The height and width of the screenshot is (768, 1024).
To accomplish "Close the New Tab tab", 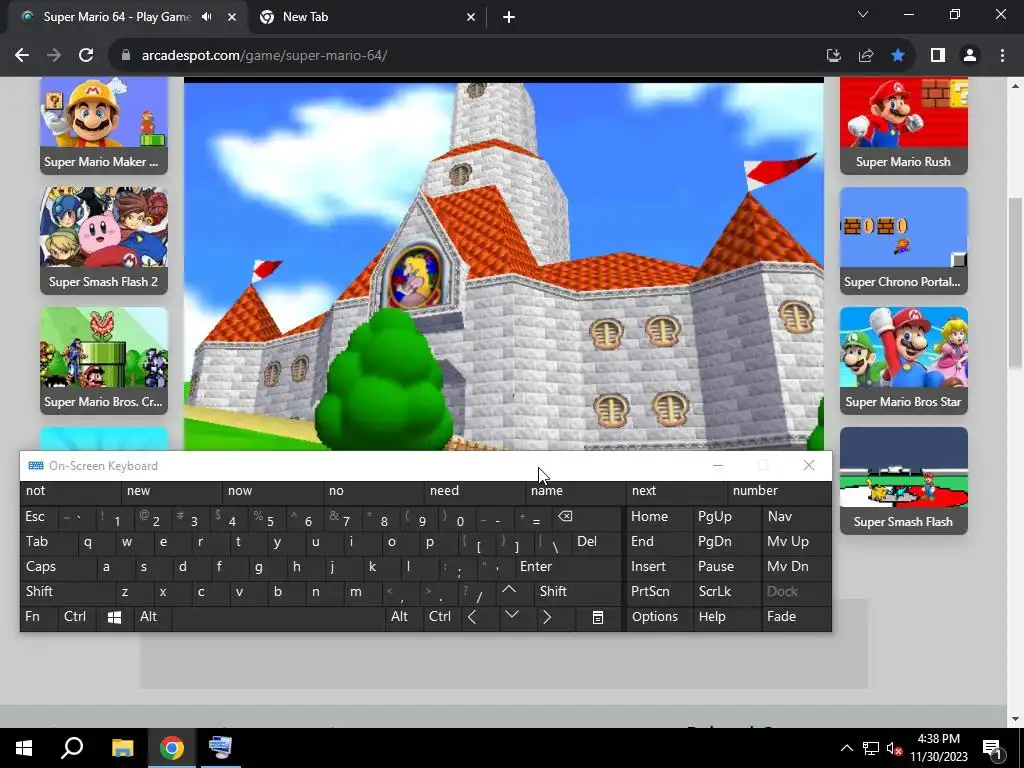I will 471,17.
